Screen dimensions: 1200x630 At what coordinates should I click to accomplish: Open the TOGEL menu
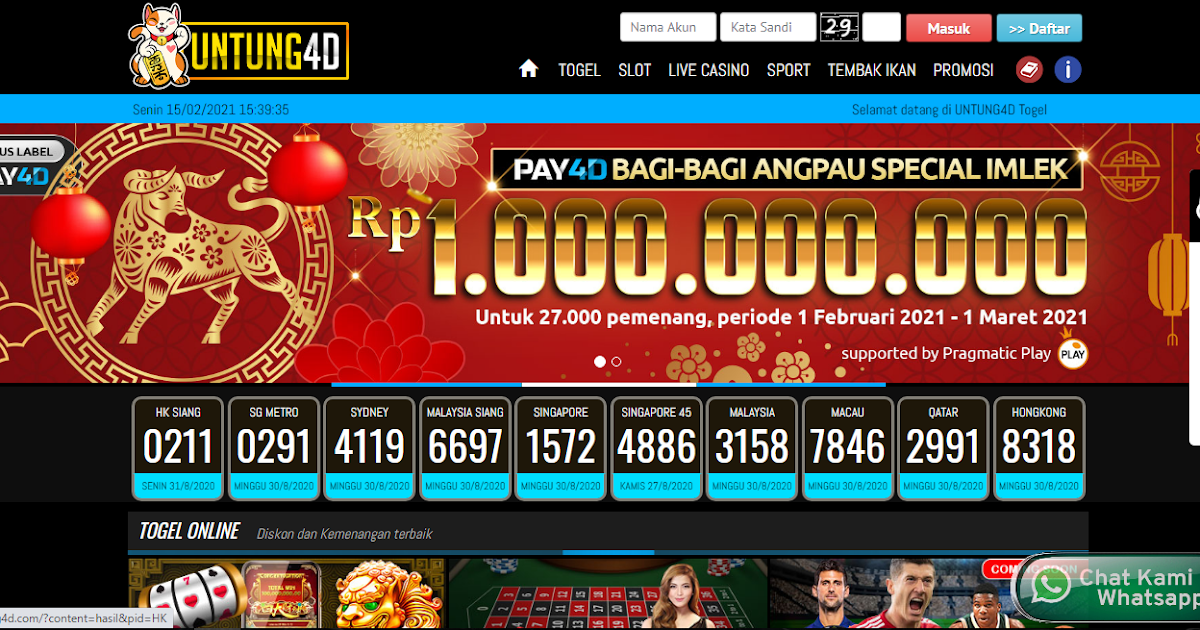[x=579, y=70]
